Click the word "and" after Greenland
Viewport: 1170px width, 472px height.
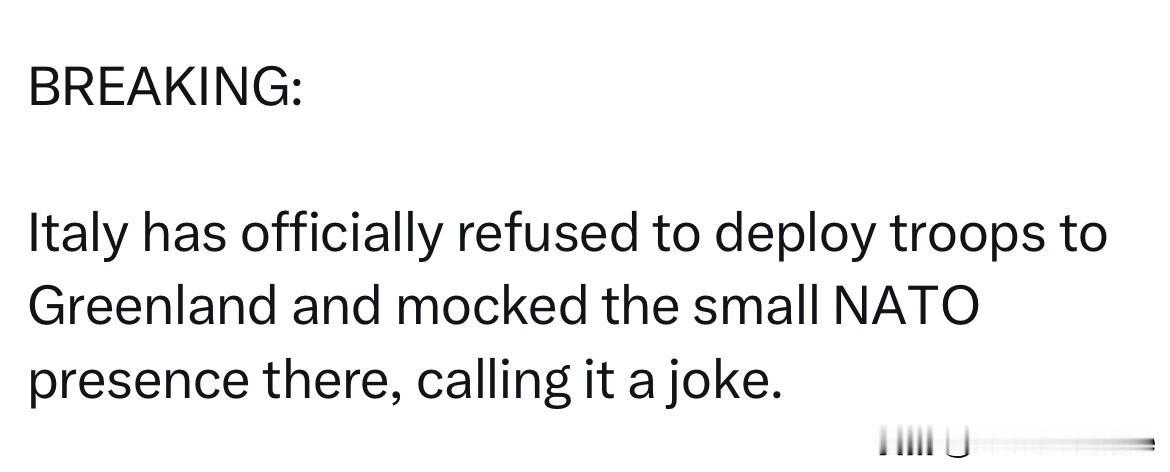pos(337,307)
